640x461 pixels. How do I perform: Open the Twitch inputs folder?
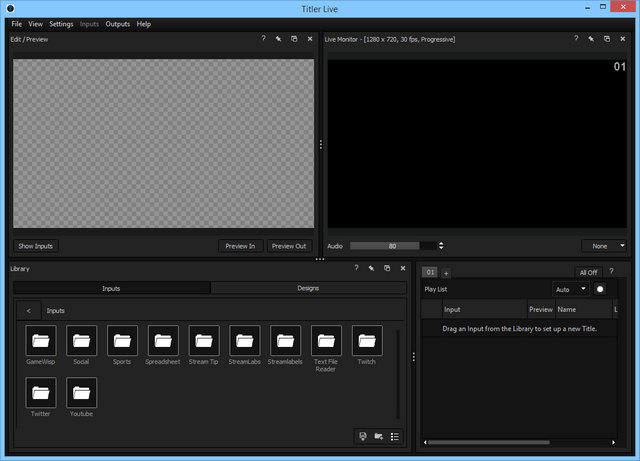367,341
